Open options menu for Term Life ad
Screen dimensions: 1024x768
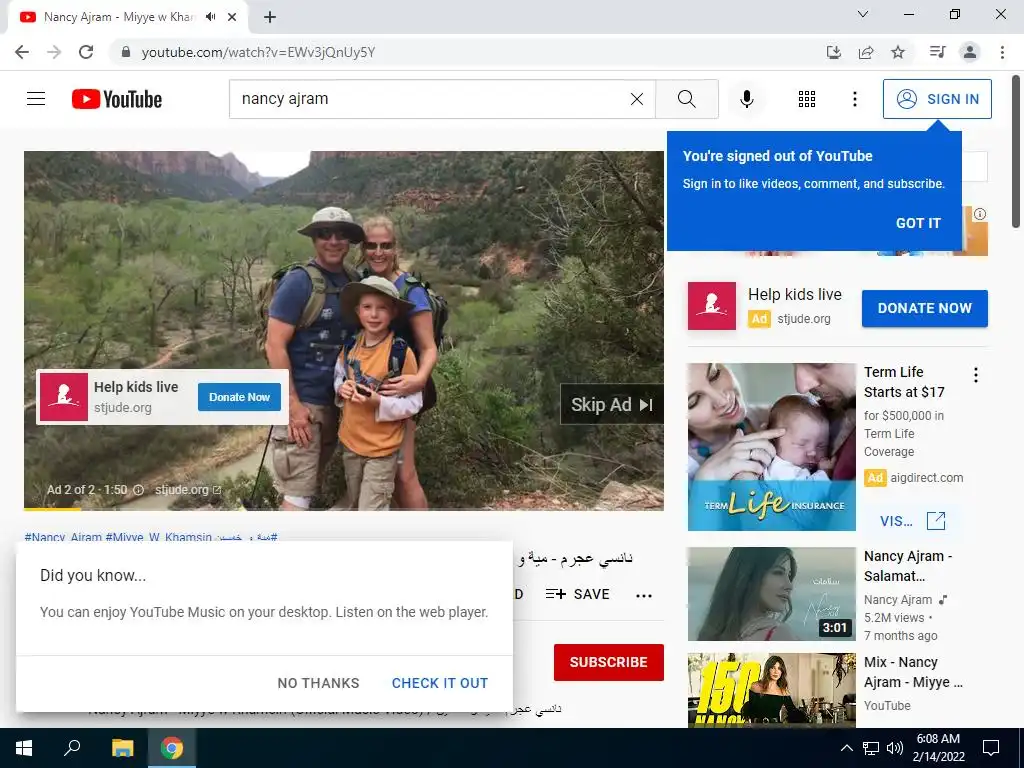click(x=976, y=375)
